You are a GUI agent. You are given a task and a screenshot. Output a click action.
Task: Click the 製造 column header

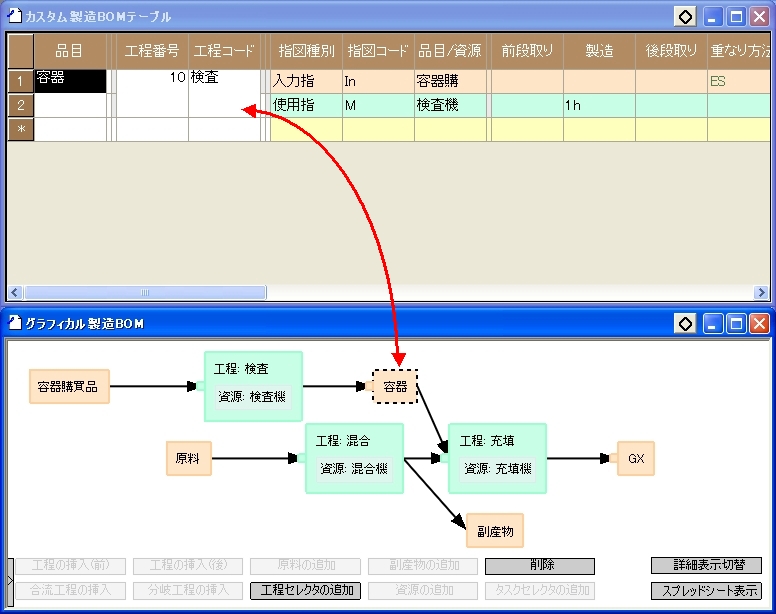pyautogui.click(x=599, y=51)
